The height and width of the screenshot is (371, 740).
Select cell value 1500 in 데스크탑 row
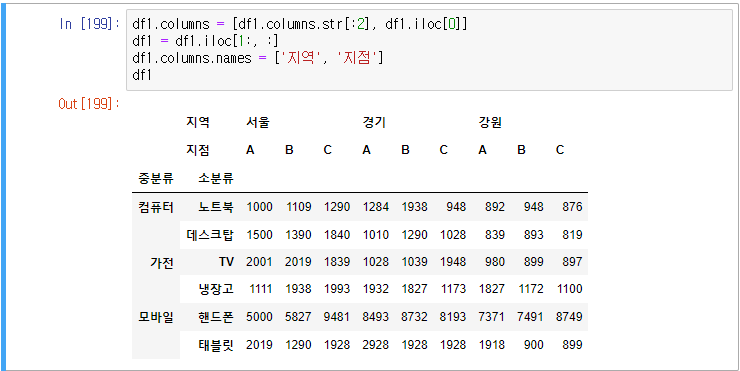pos(259,235)
